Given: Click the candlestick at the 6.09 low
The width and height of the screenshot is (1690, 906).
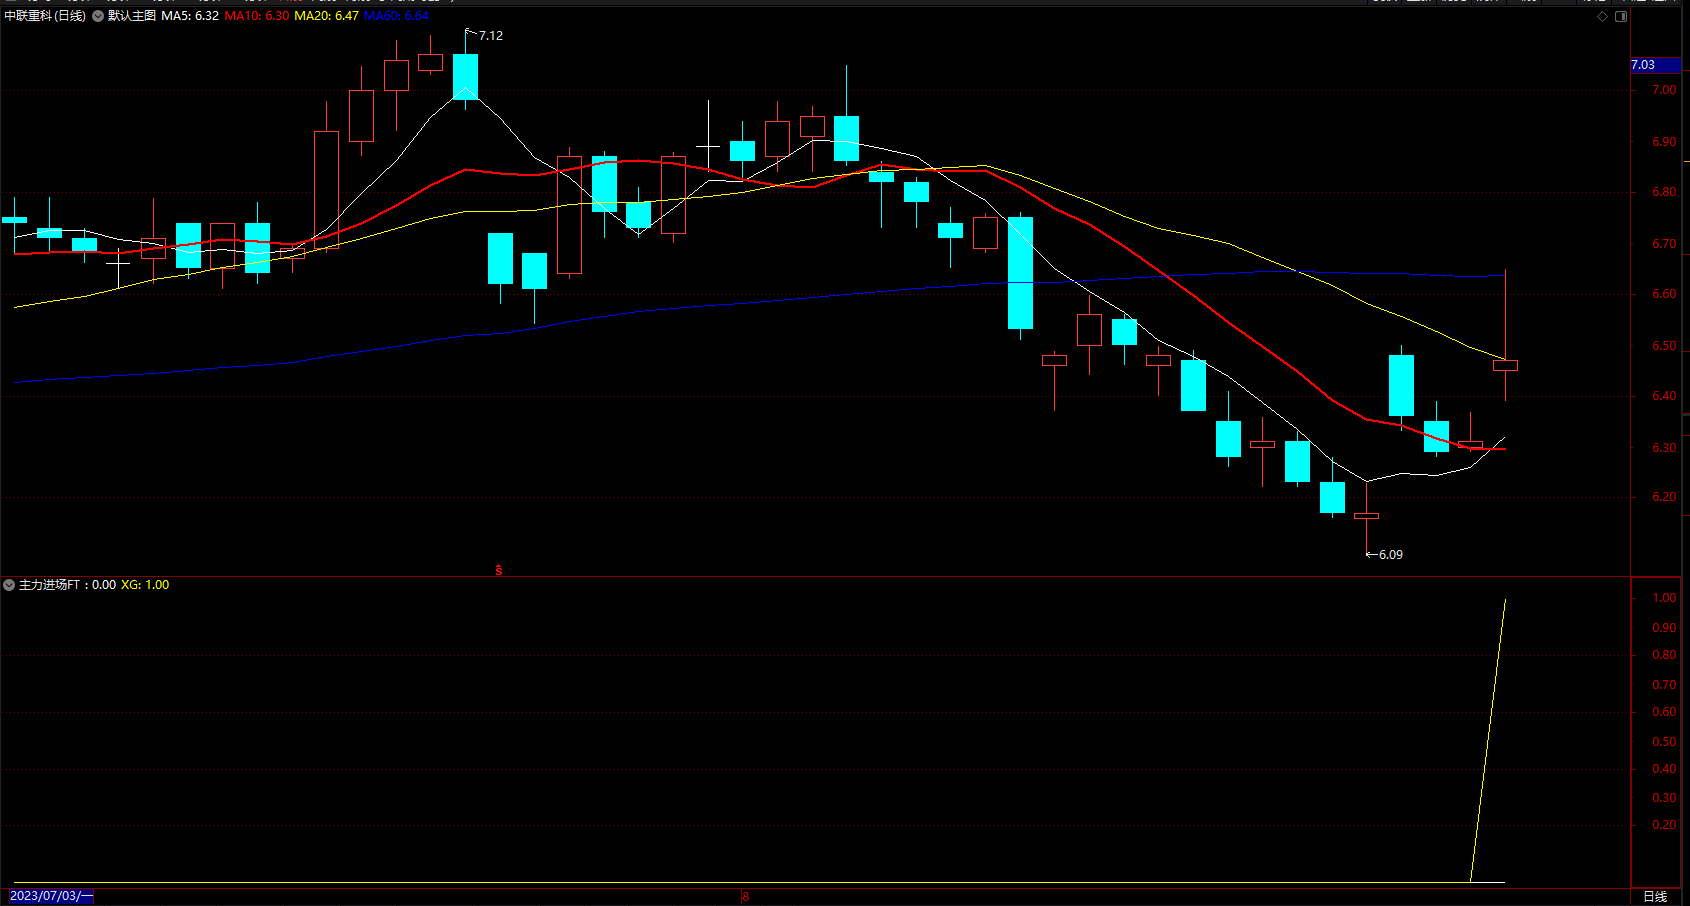Looking at the screenshot, I should click(x=1366, y=516).
